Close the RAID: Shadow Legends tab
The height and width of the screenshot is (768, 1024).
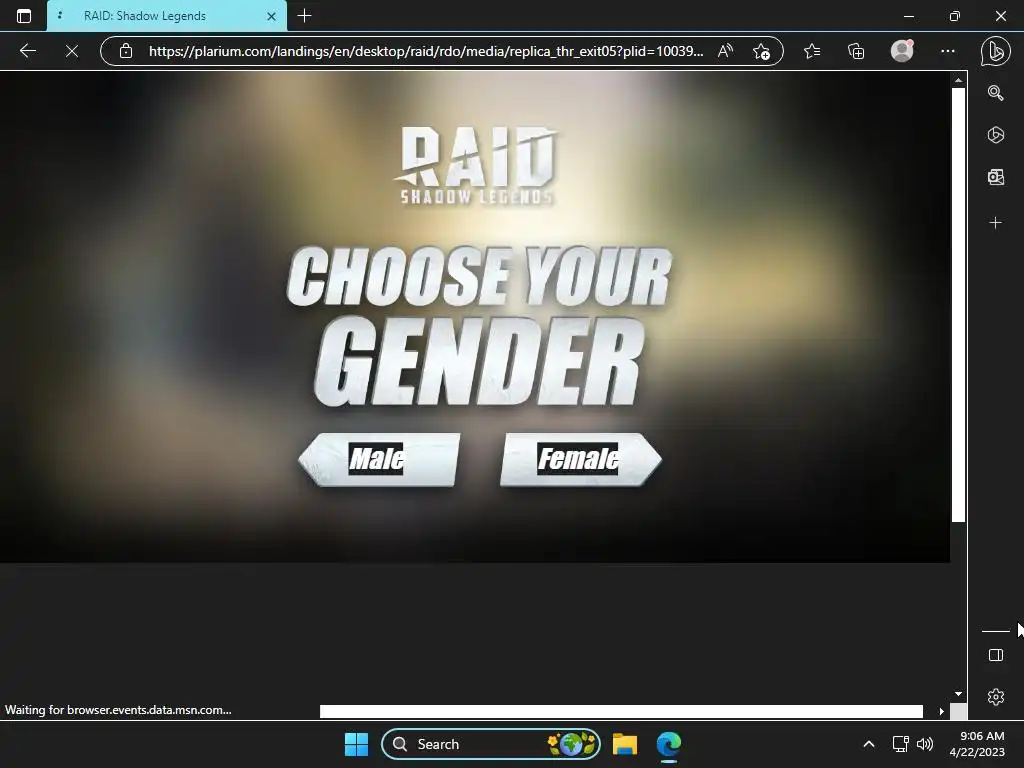[272, 16]
